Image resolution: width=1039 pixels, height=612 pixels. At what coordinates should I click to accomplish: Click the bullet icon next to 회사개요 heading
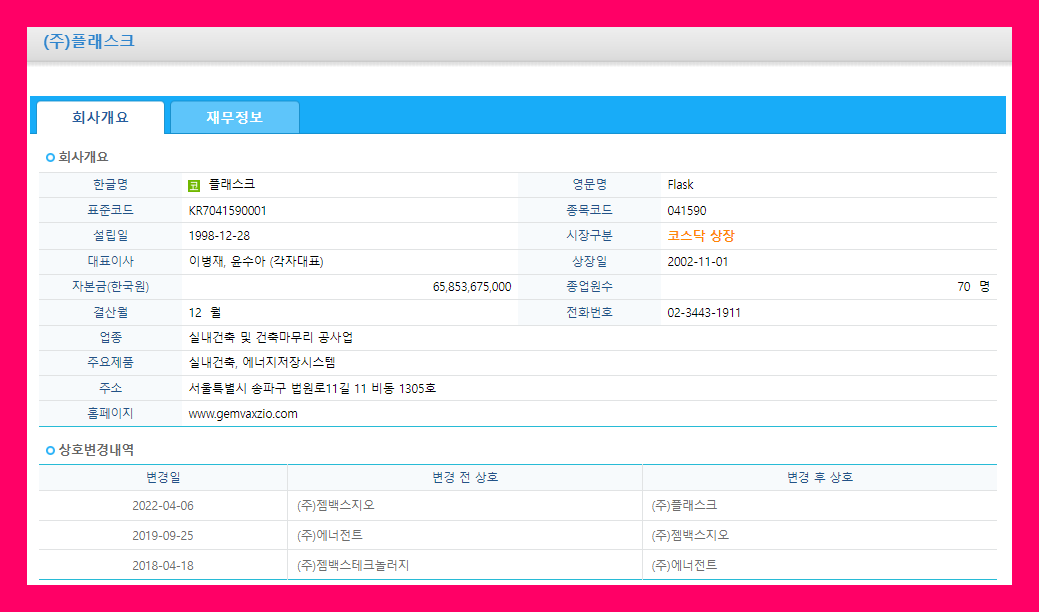[x=50, y=158]
